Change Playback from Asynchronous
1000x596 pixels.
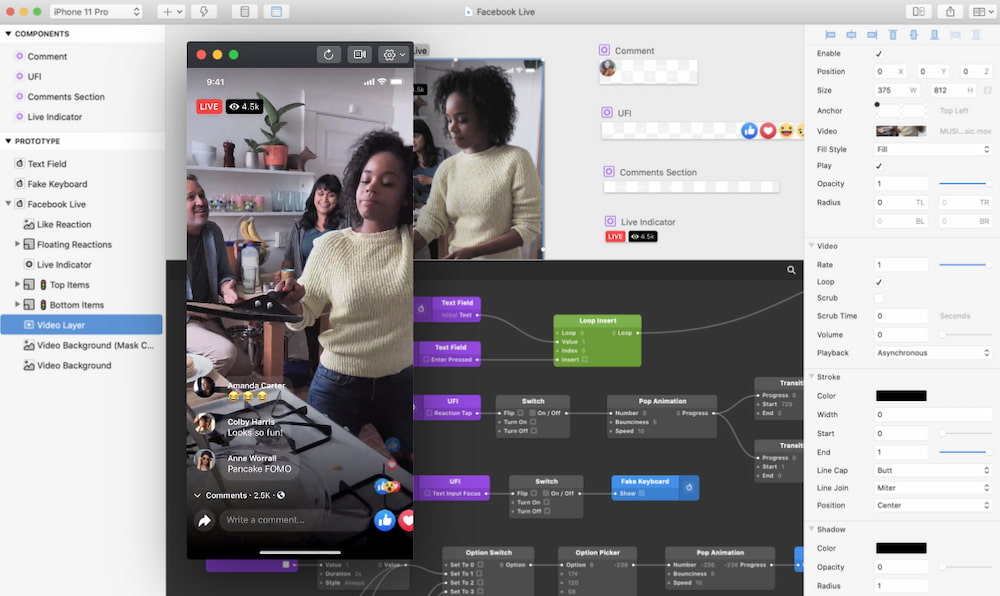pos(931,352)
